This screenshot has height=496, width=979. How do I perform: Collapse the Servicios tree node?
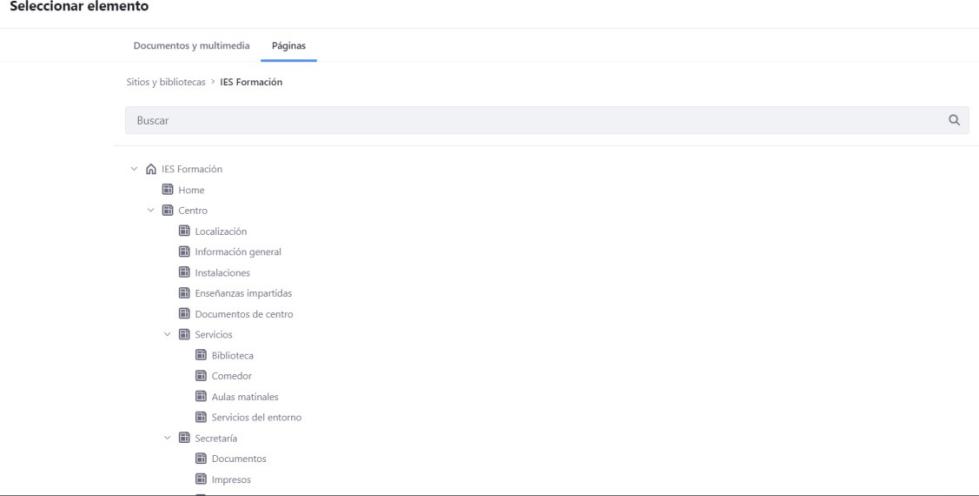pos(167,334)
